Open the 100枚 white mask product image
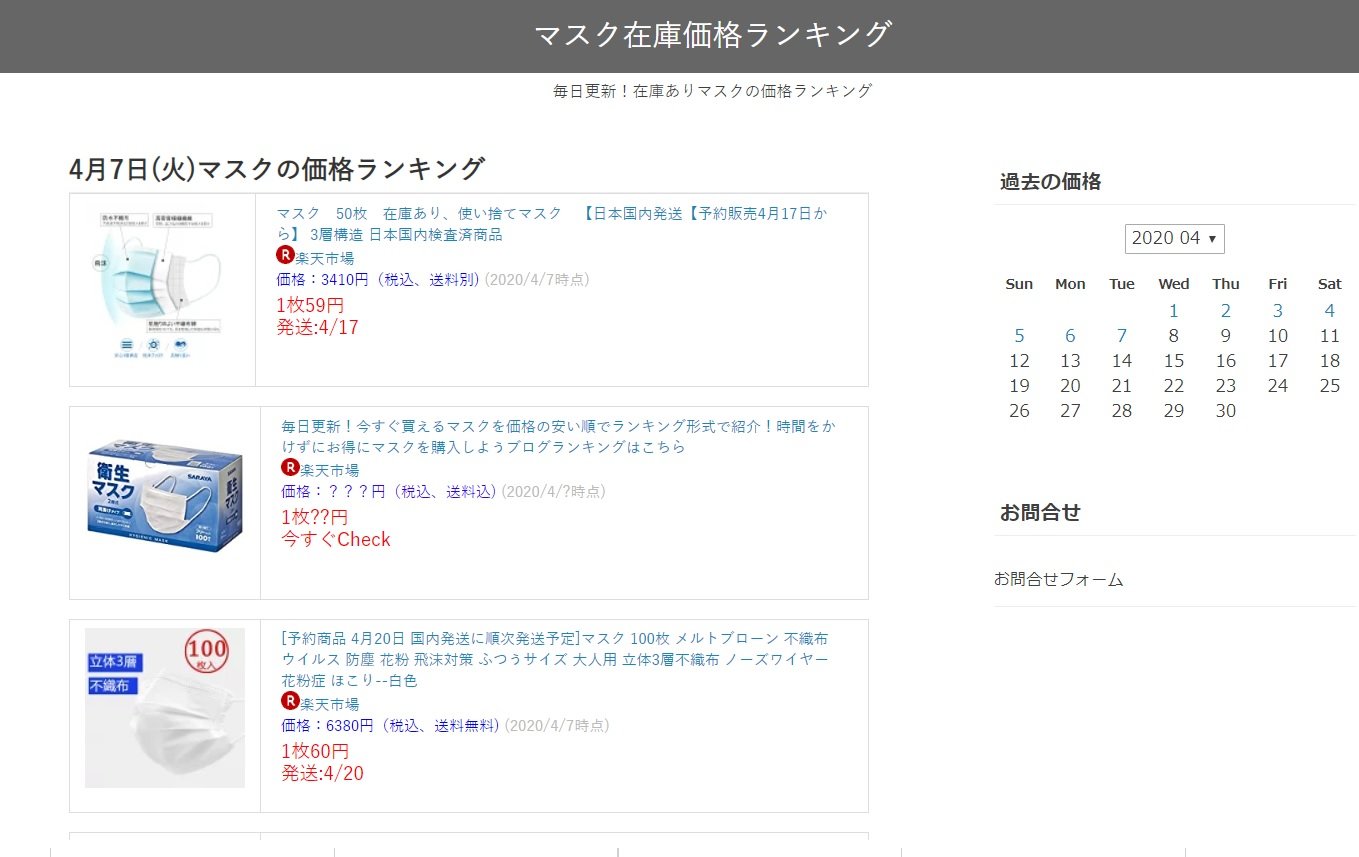Screen dimensions: 1359x857 (165, 707)
